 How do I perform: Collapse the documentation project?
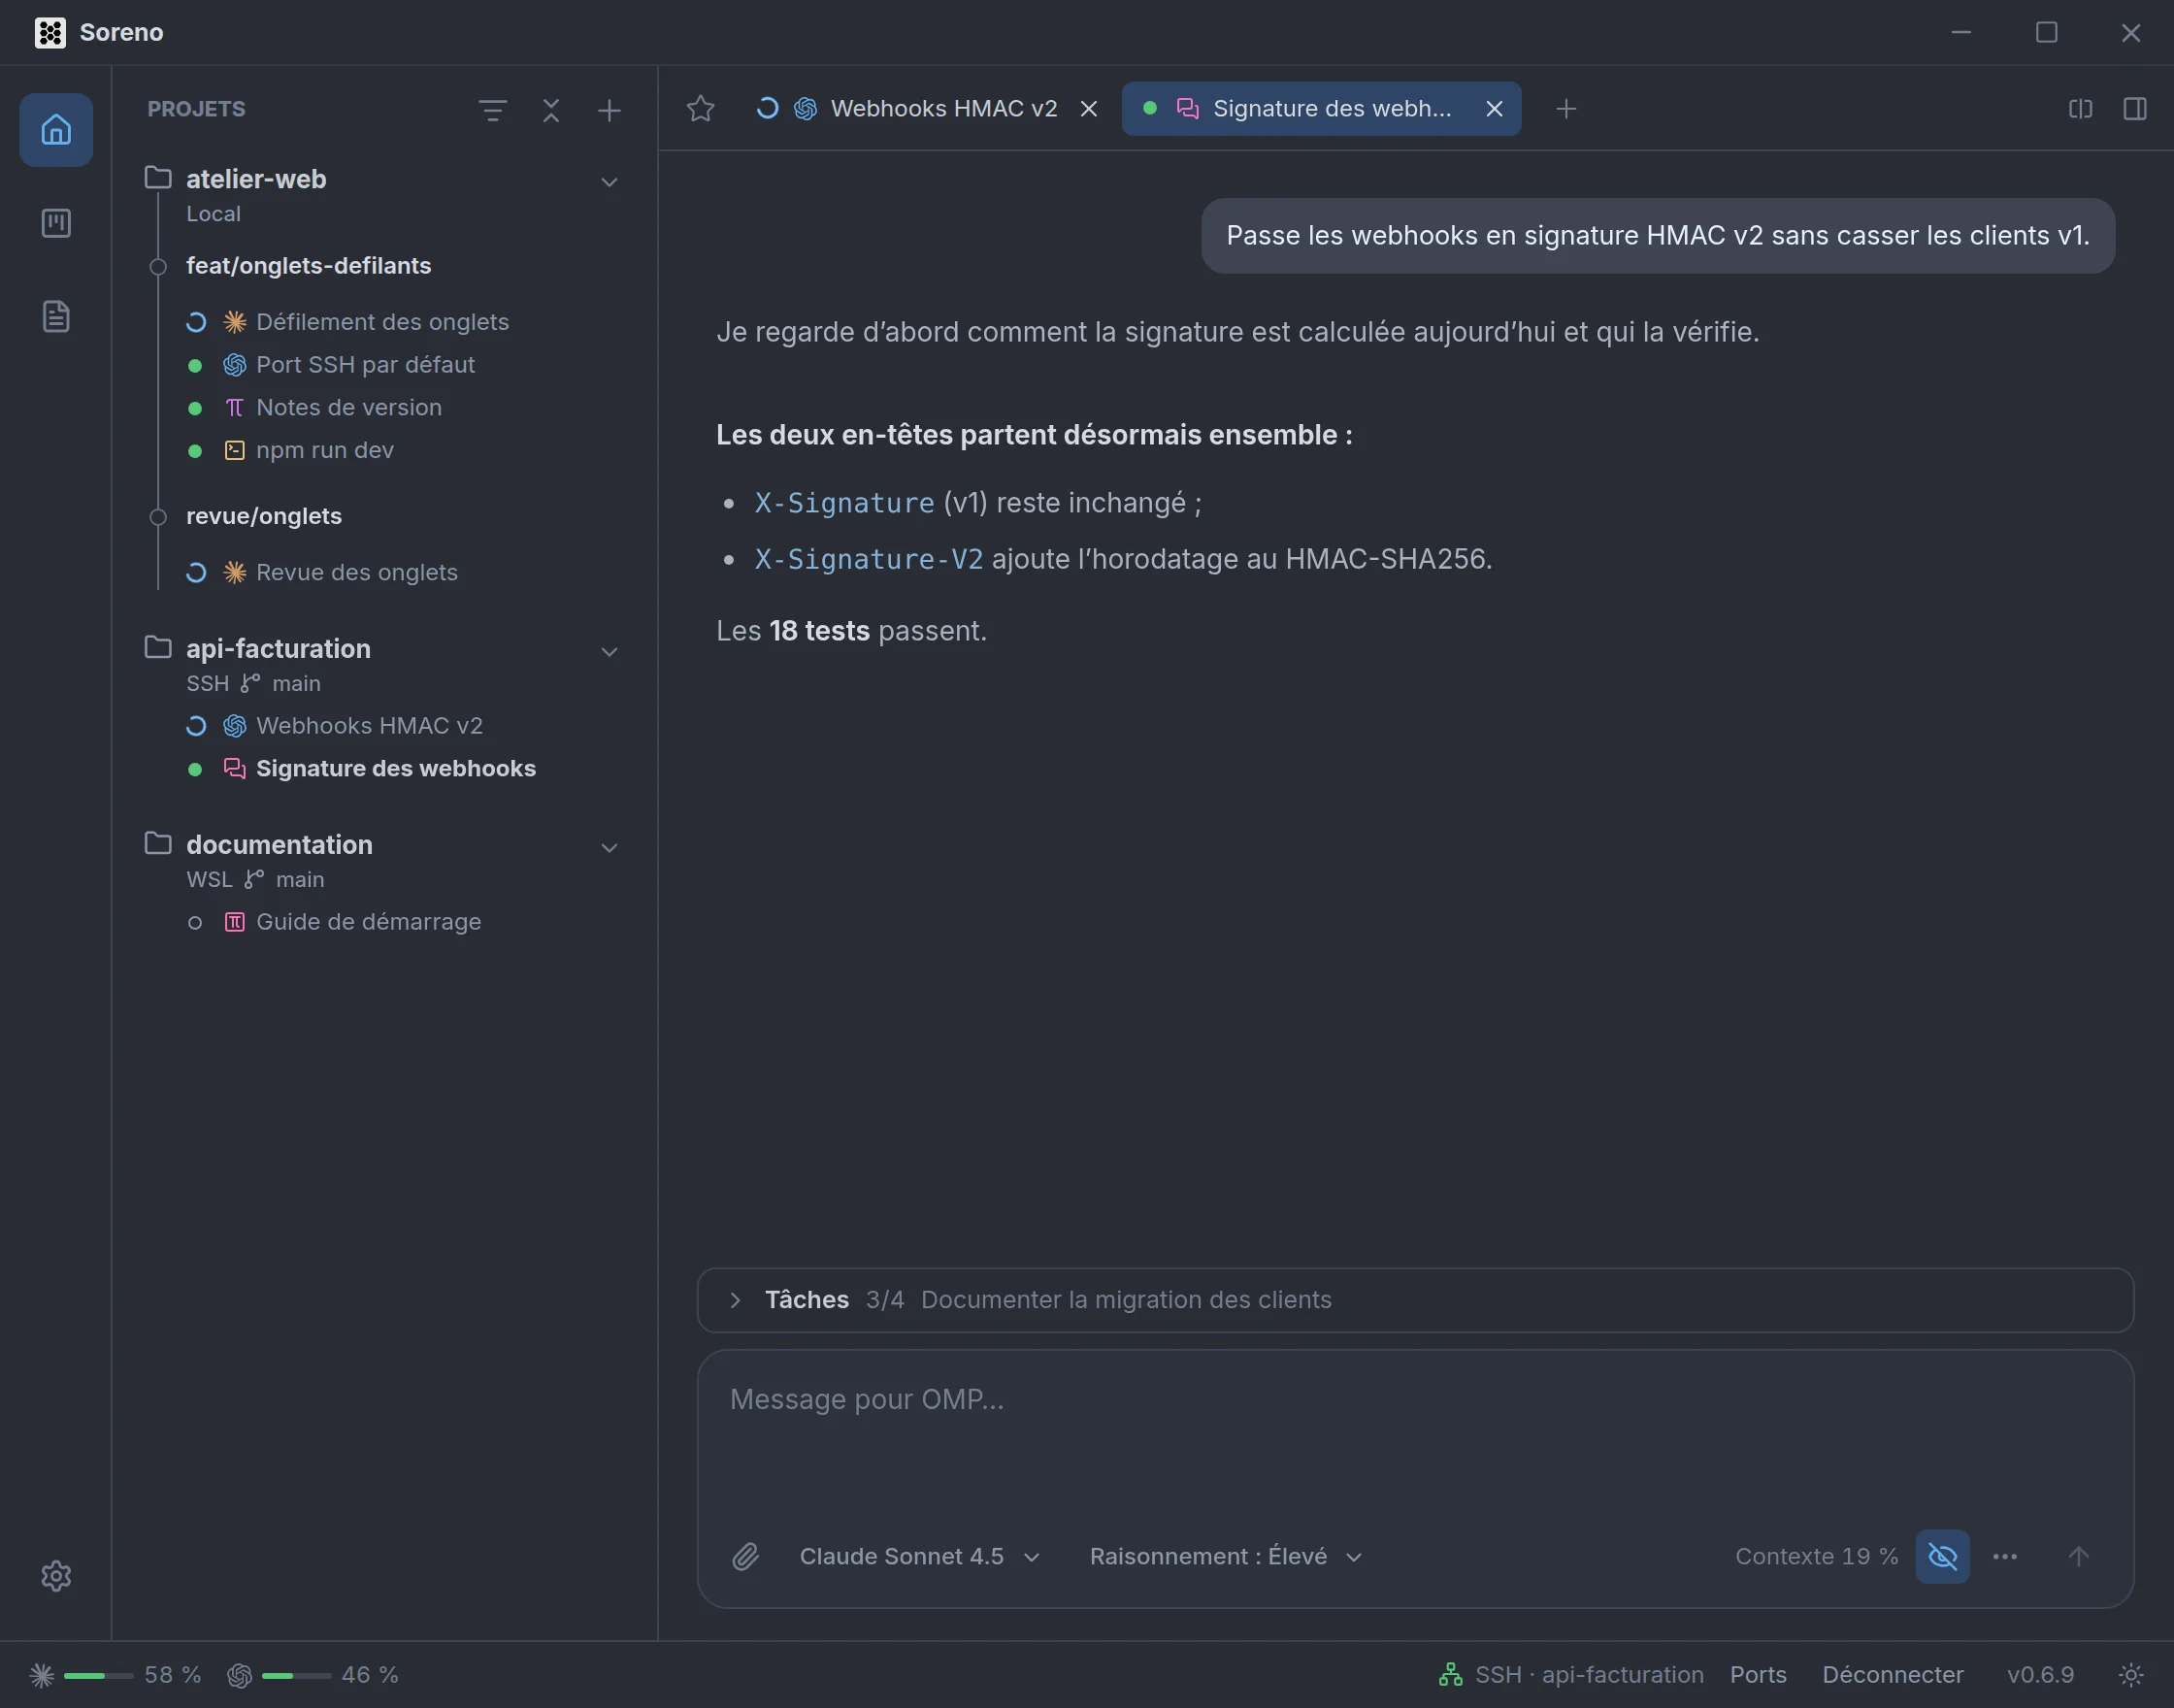click(x=609, y=848)
